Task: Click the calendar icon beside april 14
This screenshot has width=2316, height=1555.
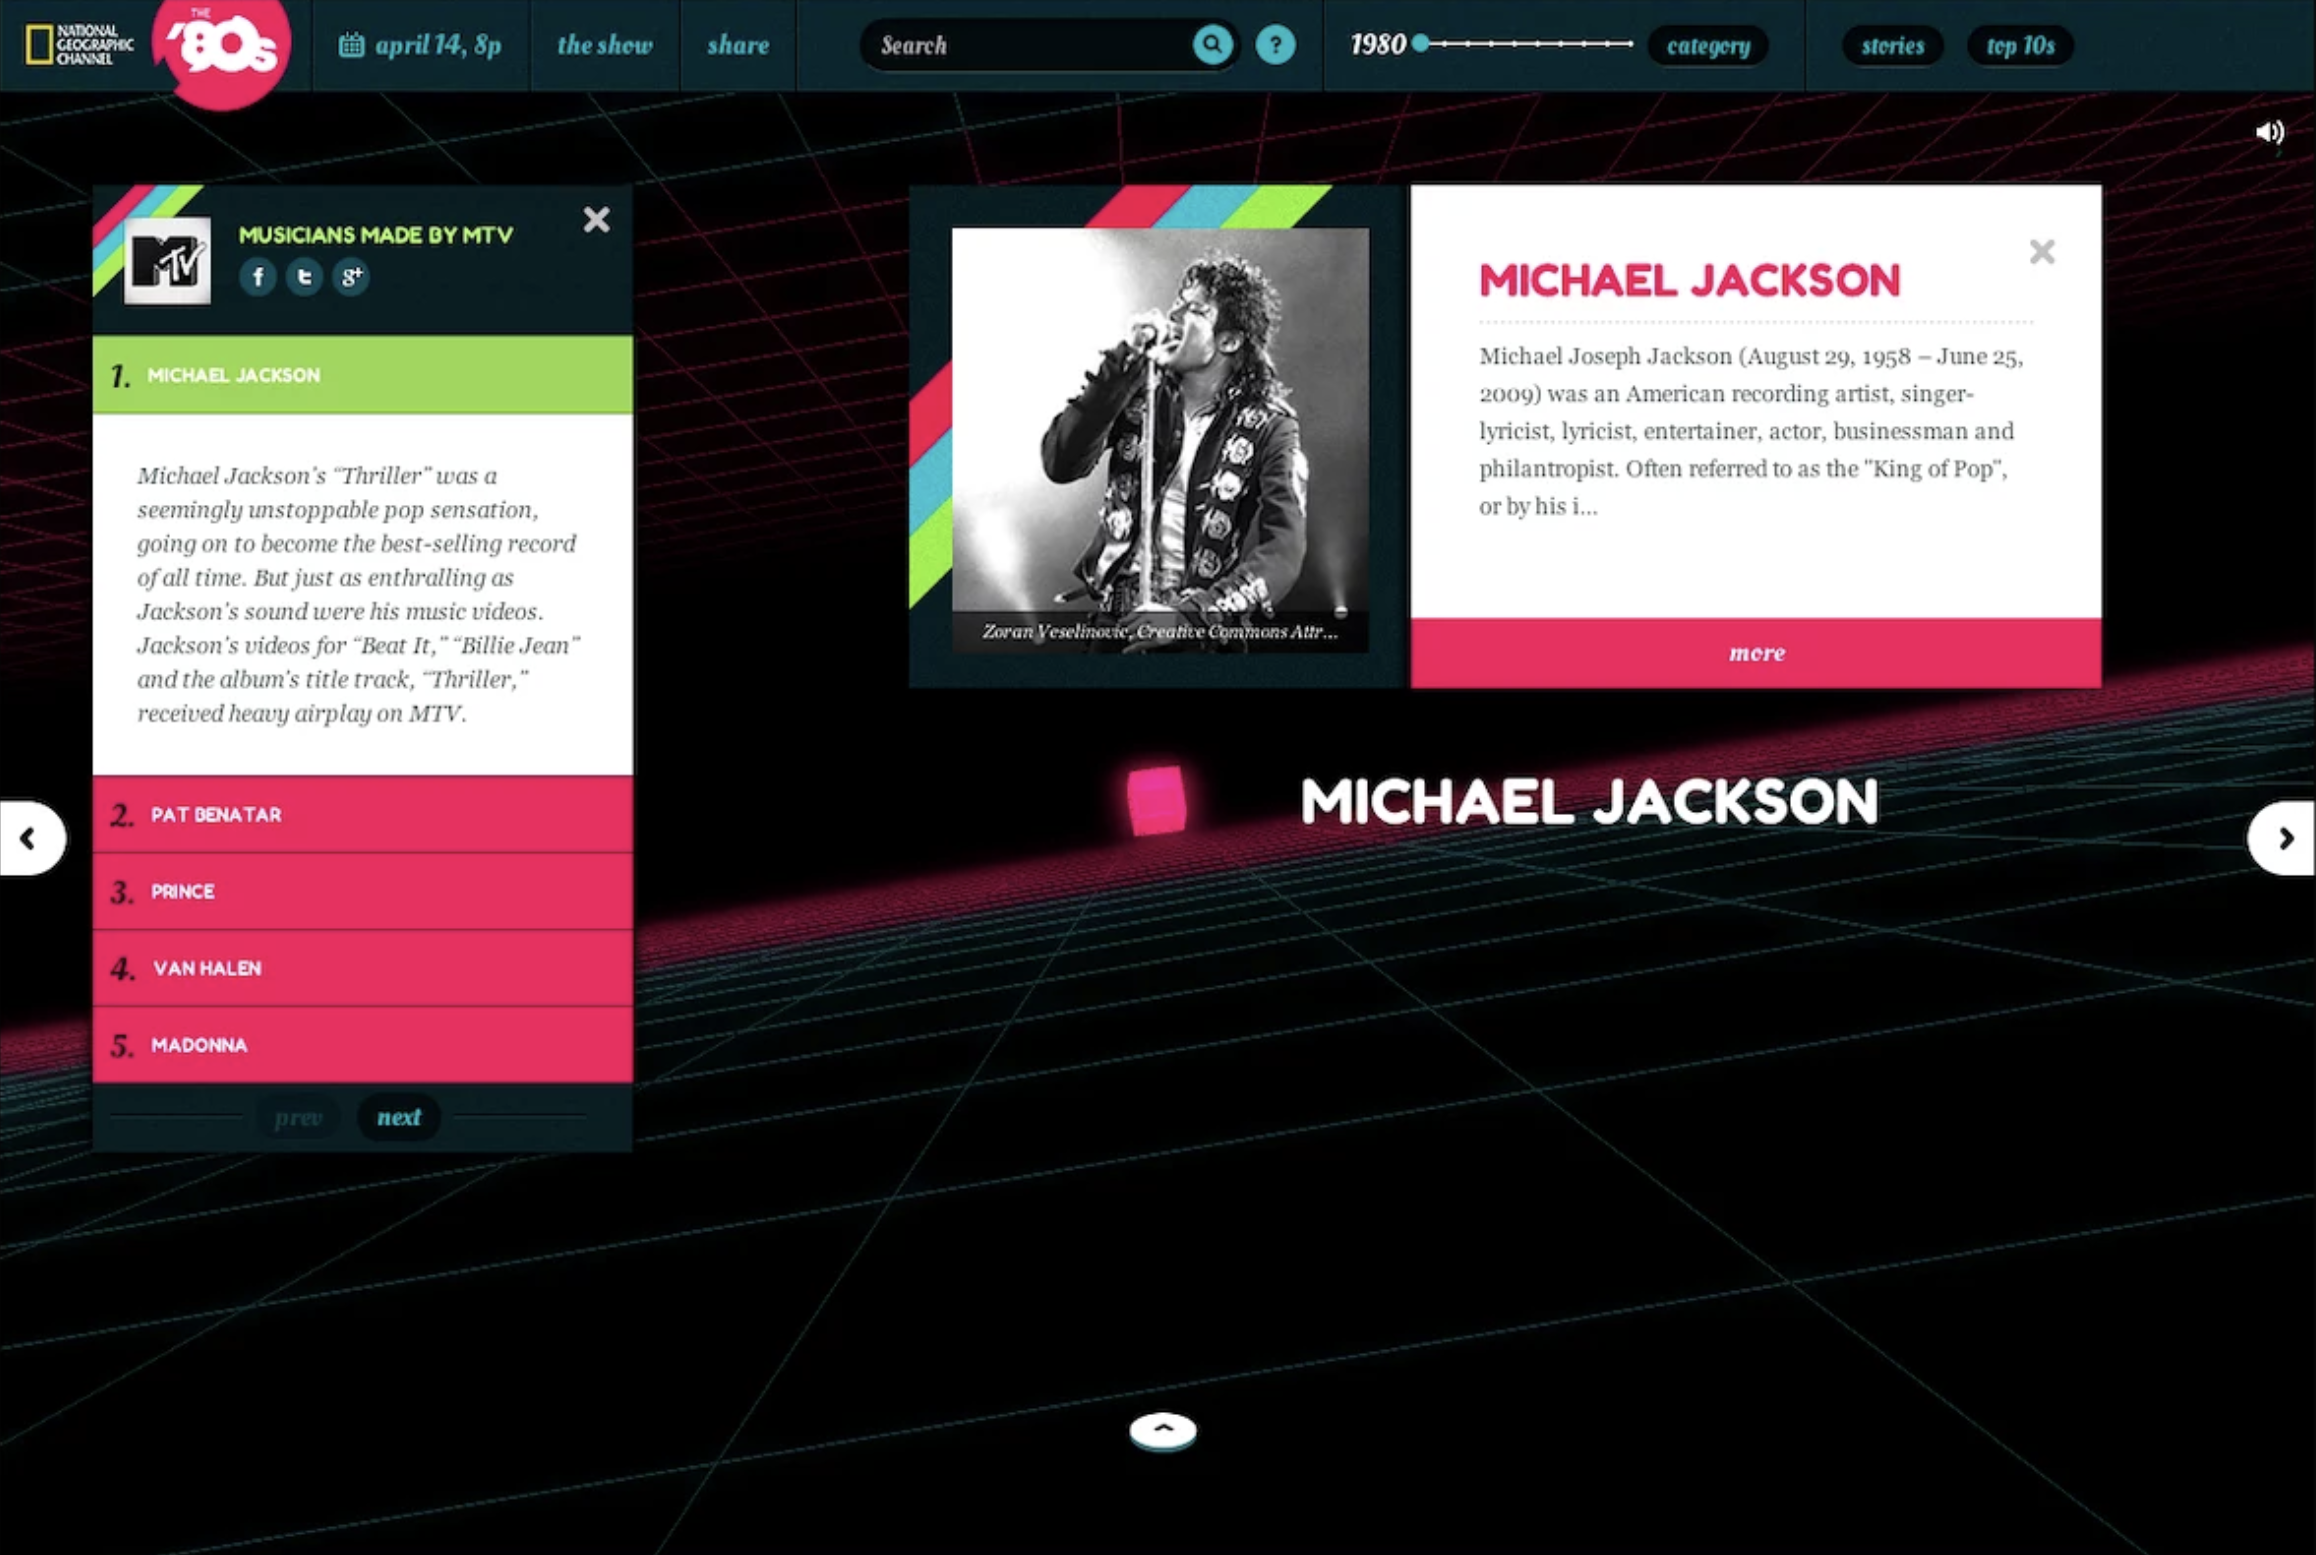Action: click(x=351, y=45)
